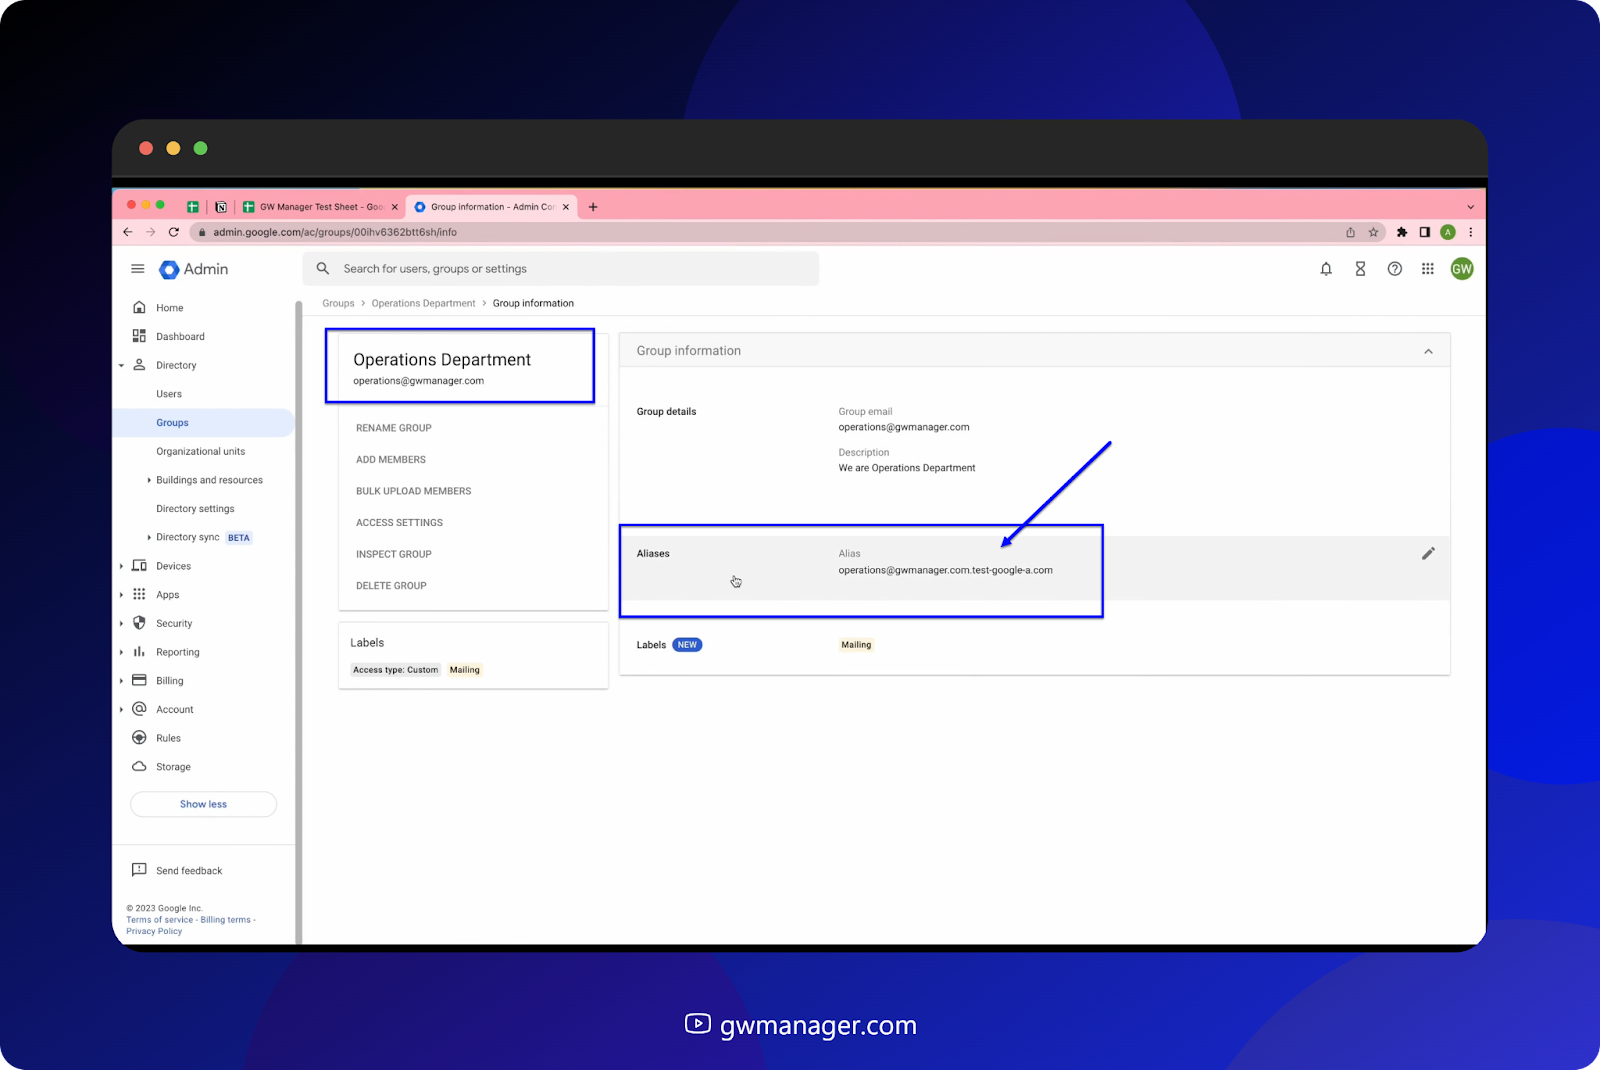Click the Home icon in sidebar
This screenshot has width=1600, height=1070.
pos(139,307)
